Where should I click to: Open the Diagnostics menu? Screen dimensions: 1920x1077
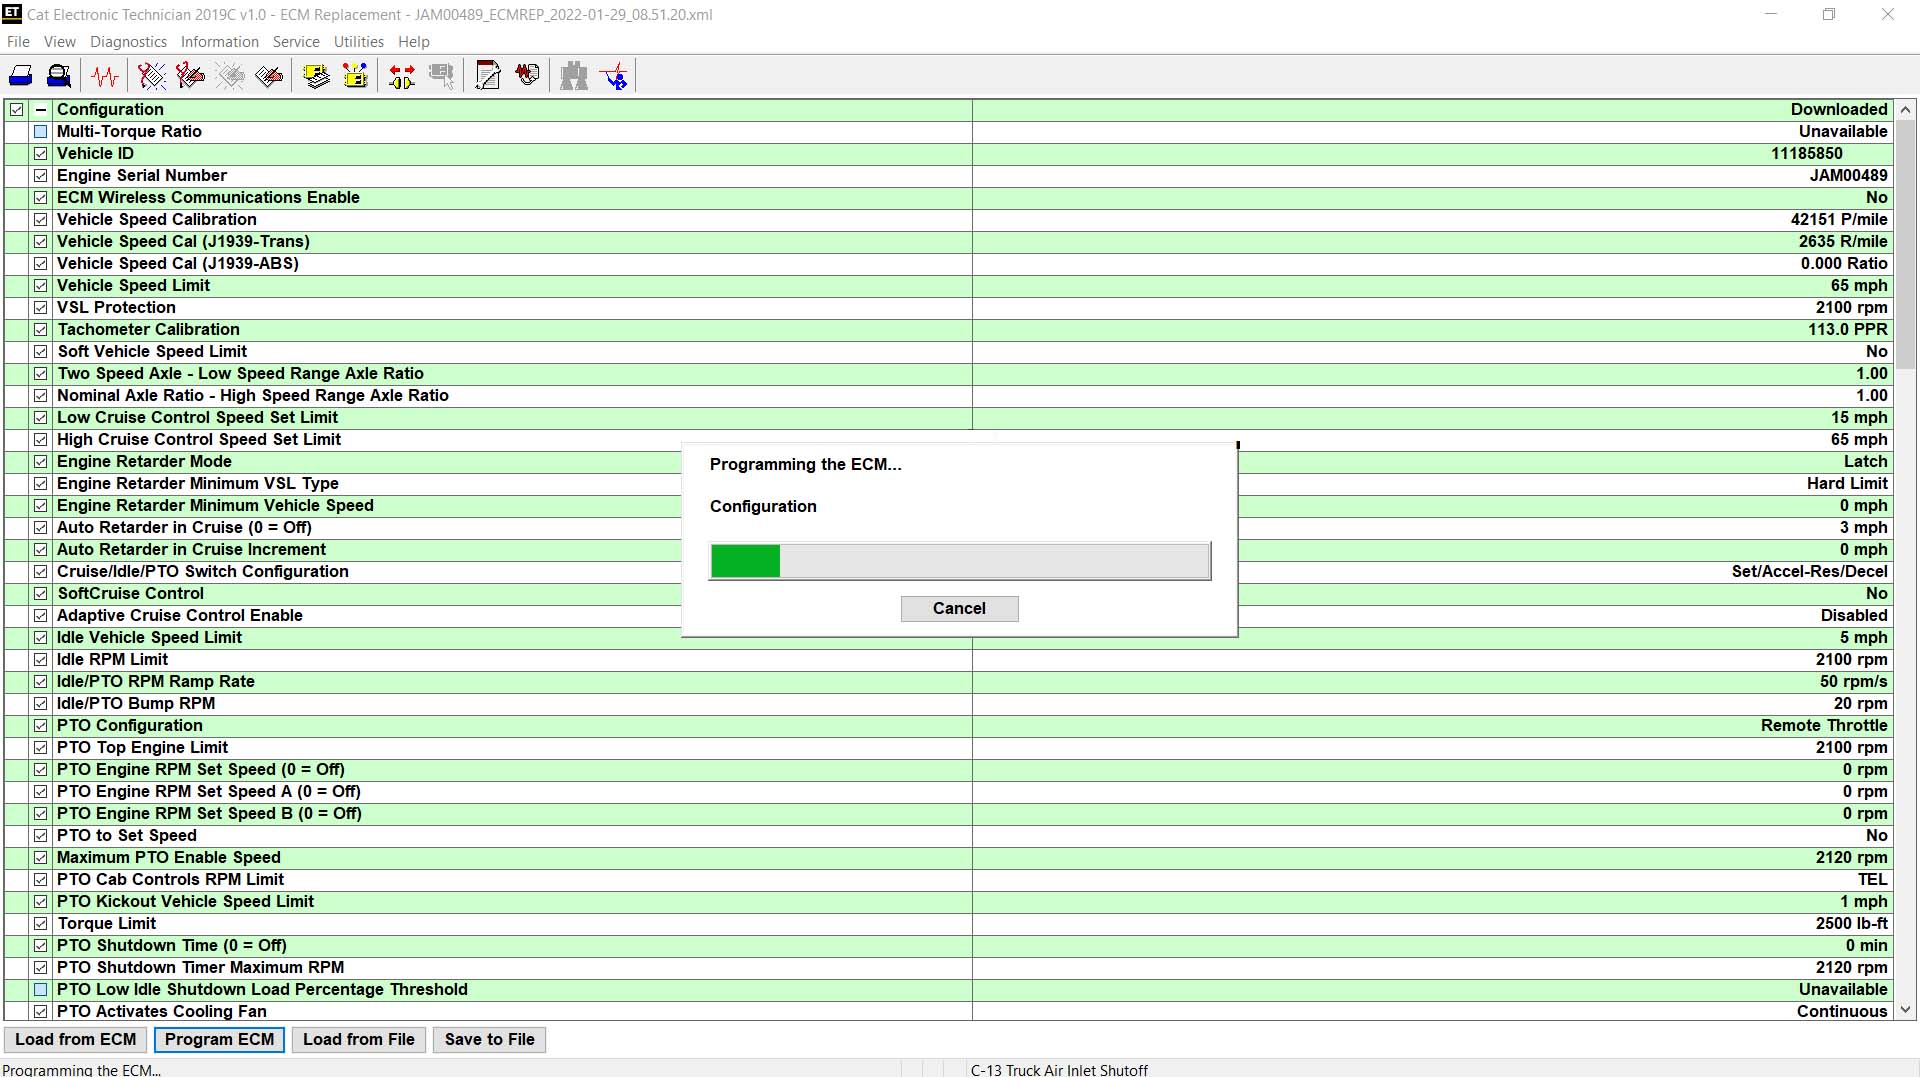click(x=128, y=42)
